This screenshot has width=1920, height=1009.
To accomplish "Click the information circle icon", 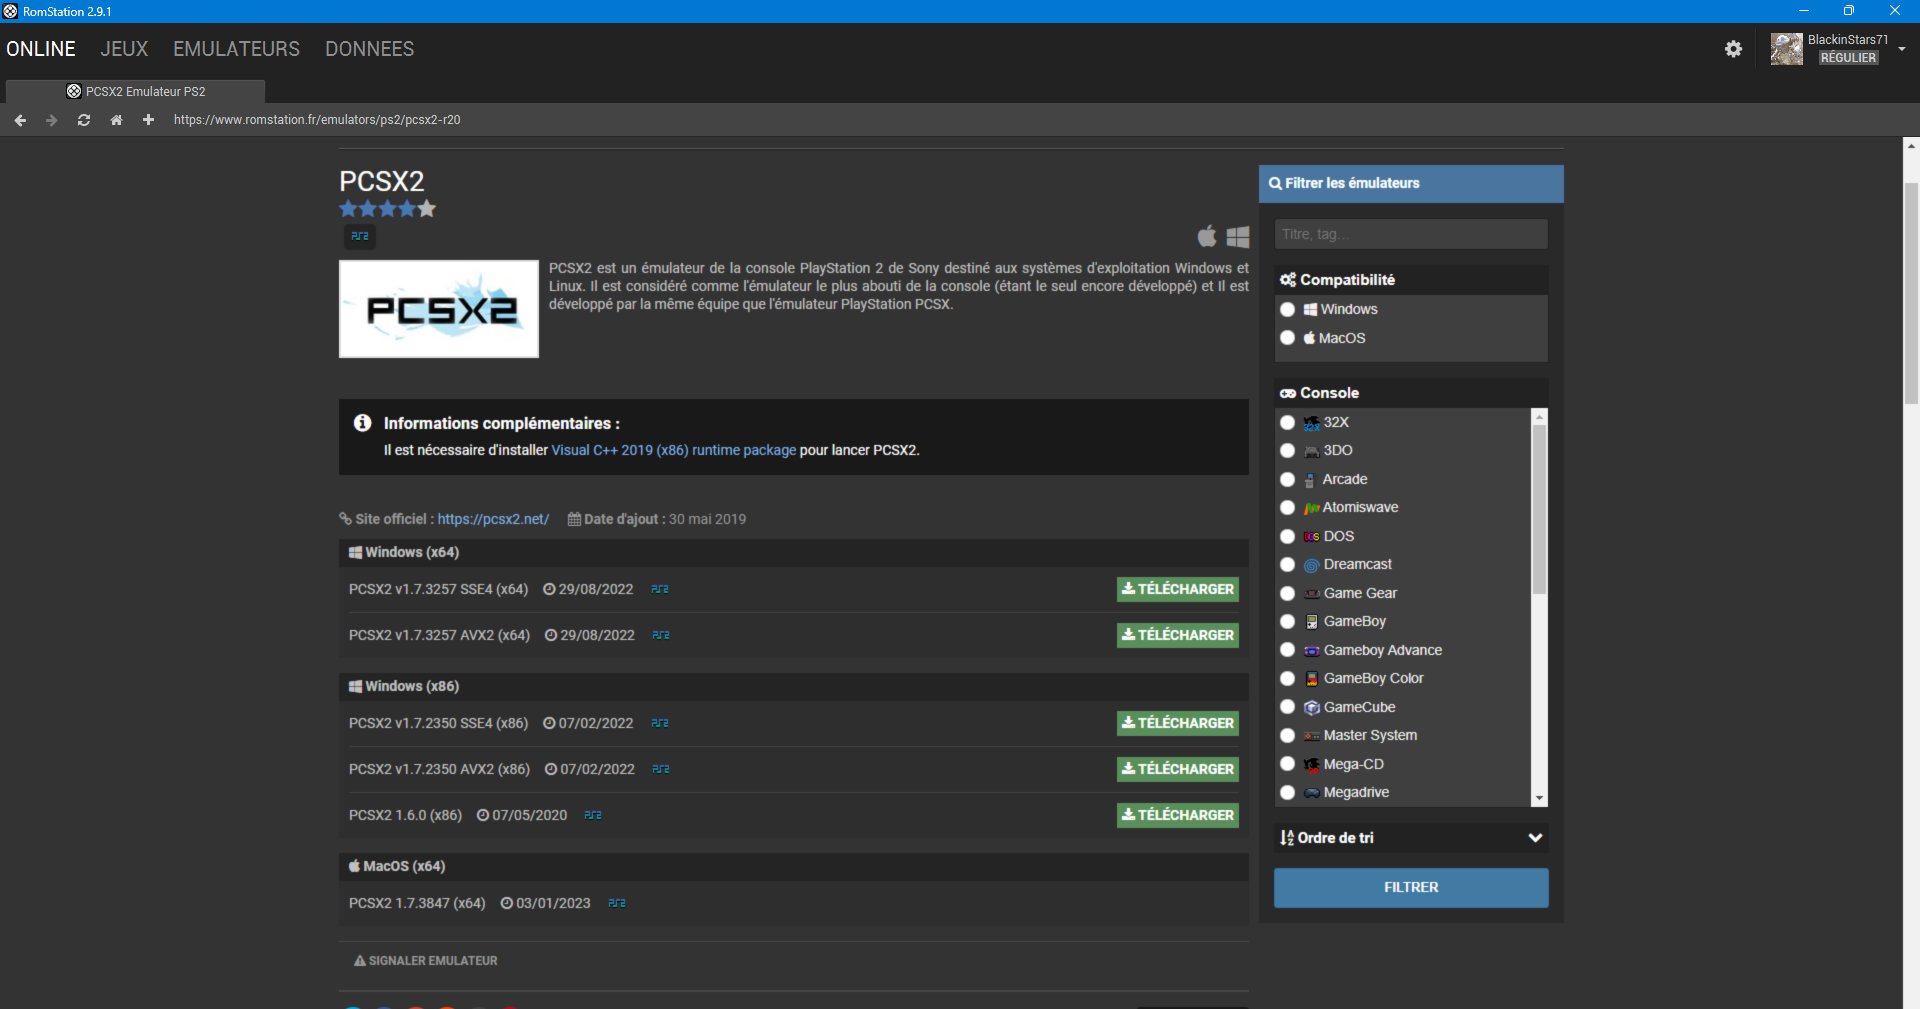I will (x=363, y=423).
